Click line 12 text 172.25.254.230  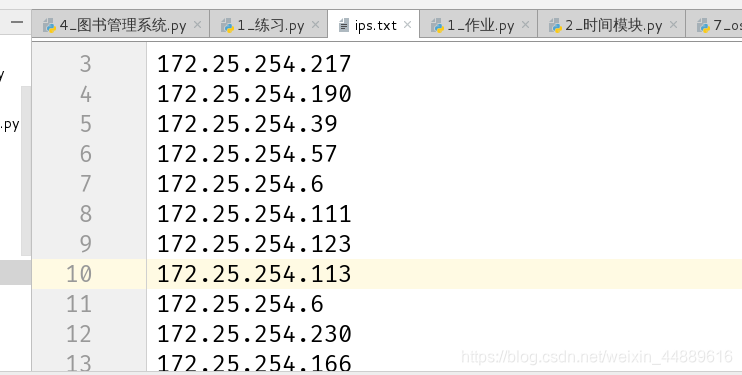point(254,334)
